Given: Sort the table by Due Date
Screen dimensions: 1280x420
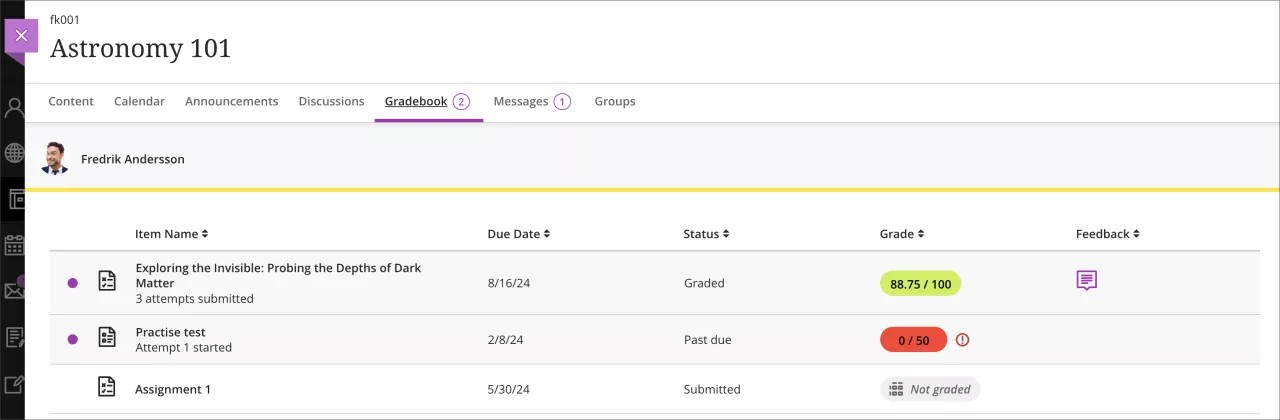Looking at the screenshot, I should point(518,234).
